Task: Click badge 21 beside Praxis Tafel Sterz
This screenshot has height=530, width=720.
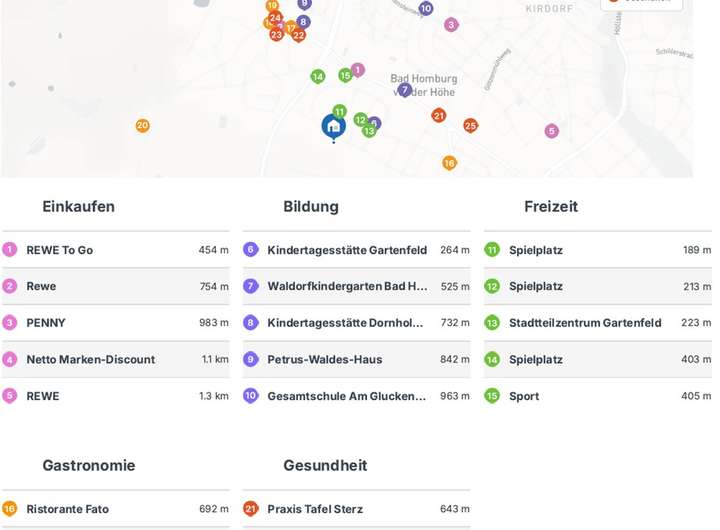Action: (251, 509)
